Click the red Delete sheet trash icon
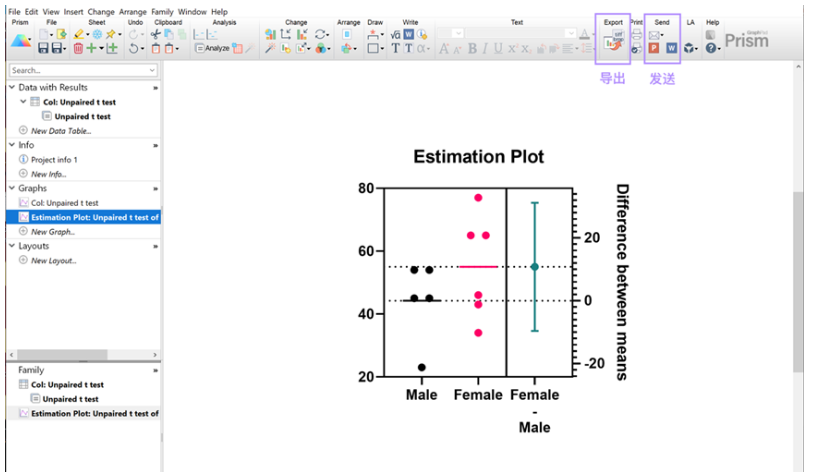Screen dimensions: 813x472 [x=78, y=48]
